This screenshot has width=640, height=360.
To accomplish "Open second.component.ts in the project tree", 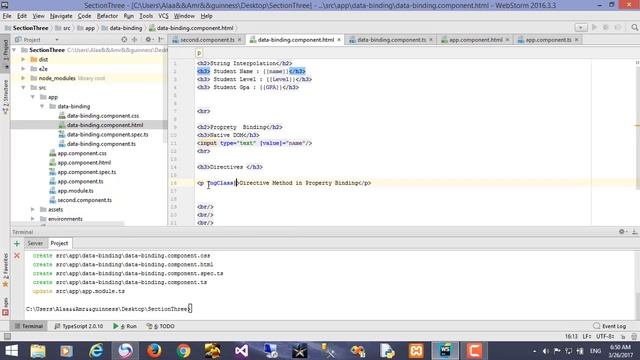I will [x=84, y=200].
